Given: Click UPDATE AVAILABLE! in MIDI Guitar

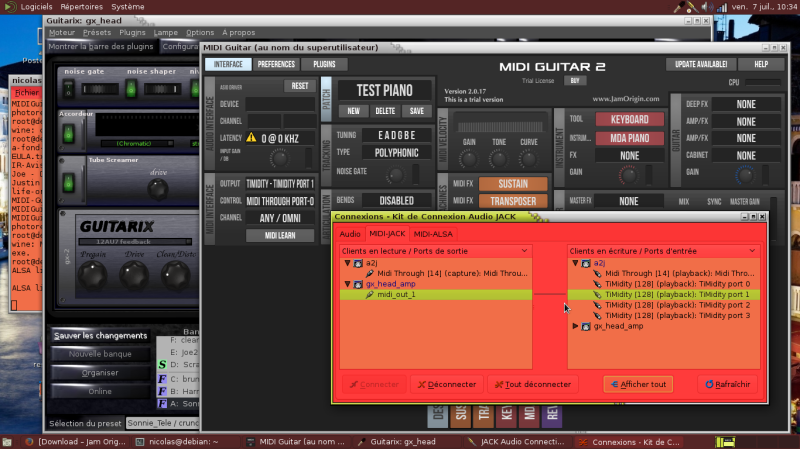Looking at the screenshot, I should (701, 64).
